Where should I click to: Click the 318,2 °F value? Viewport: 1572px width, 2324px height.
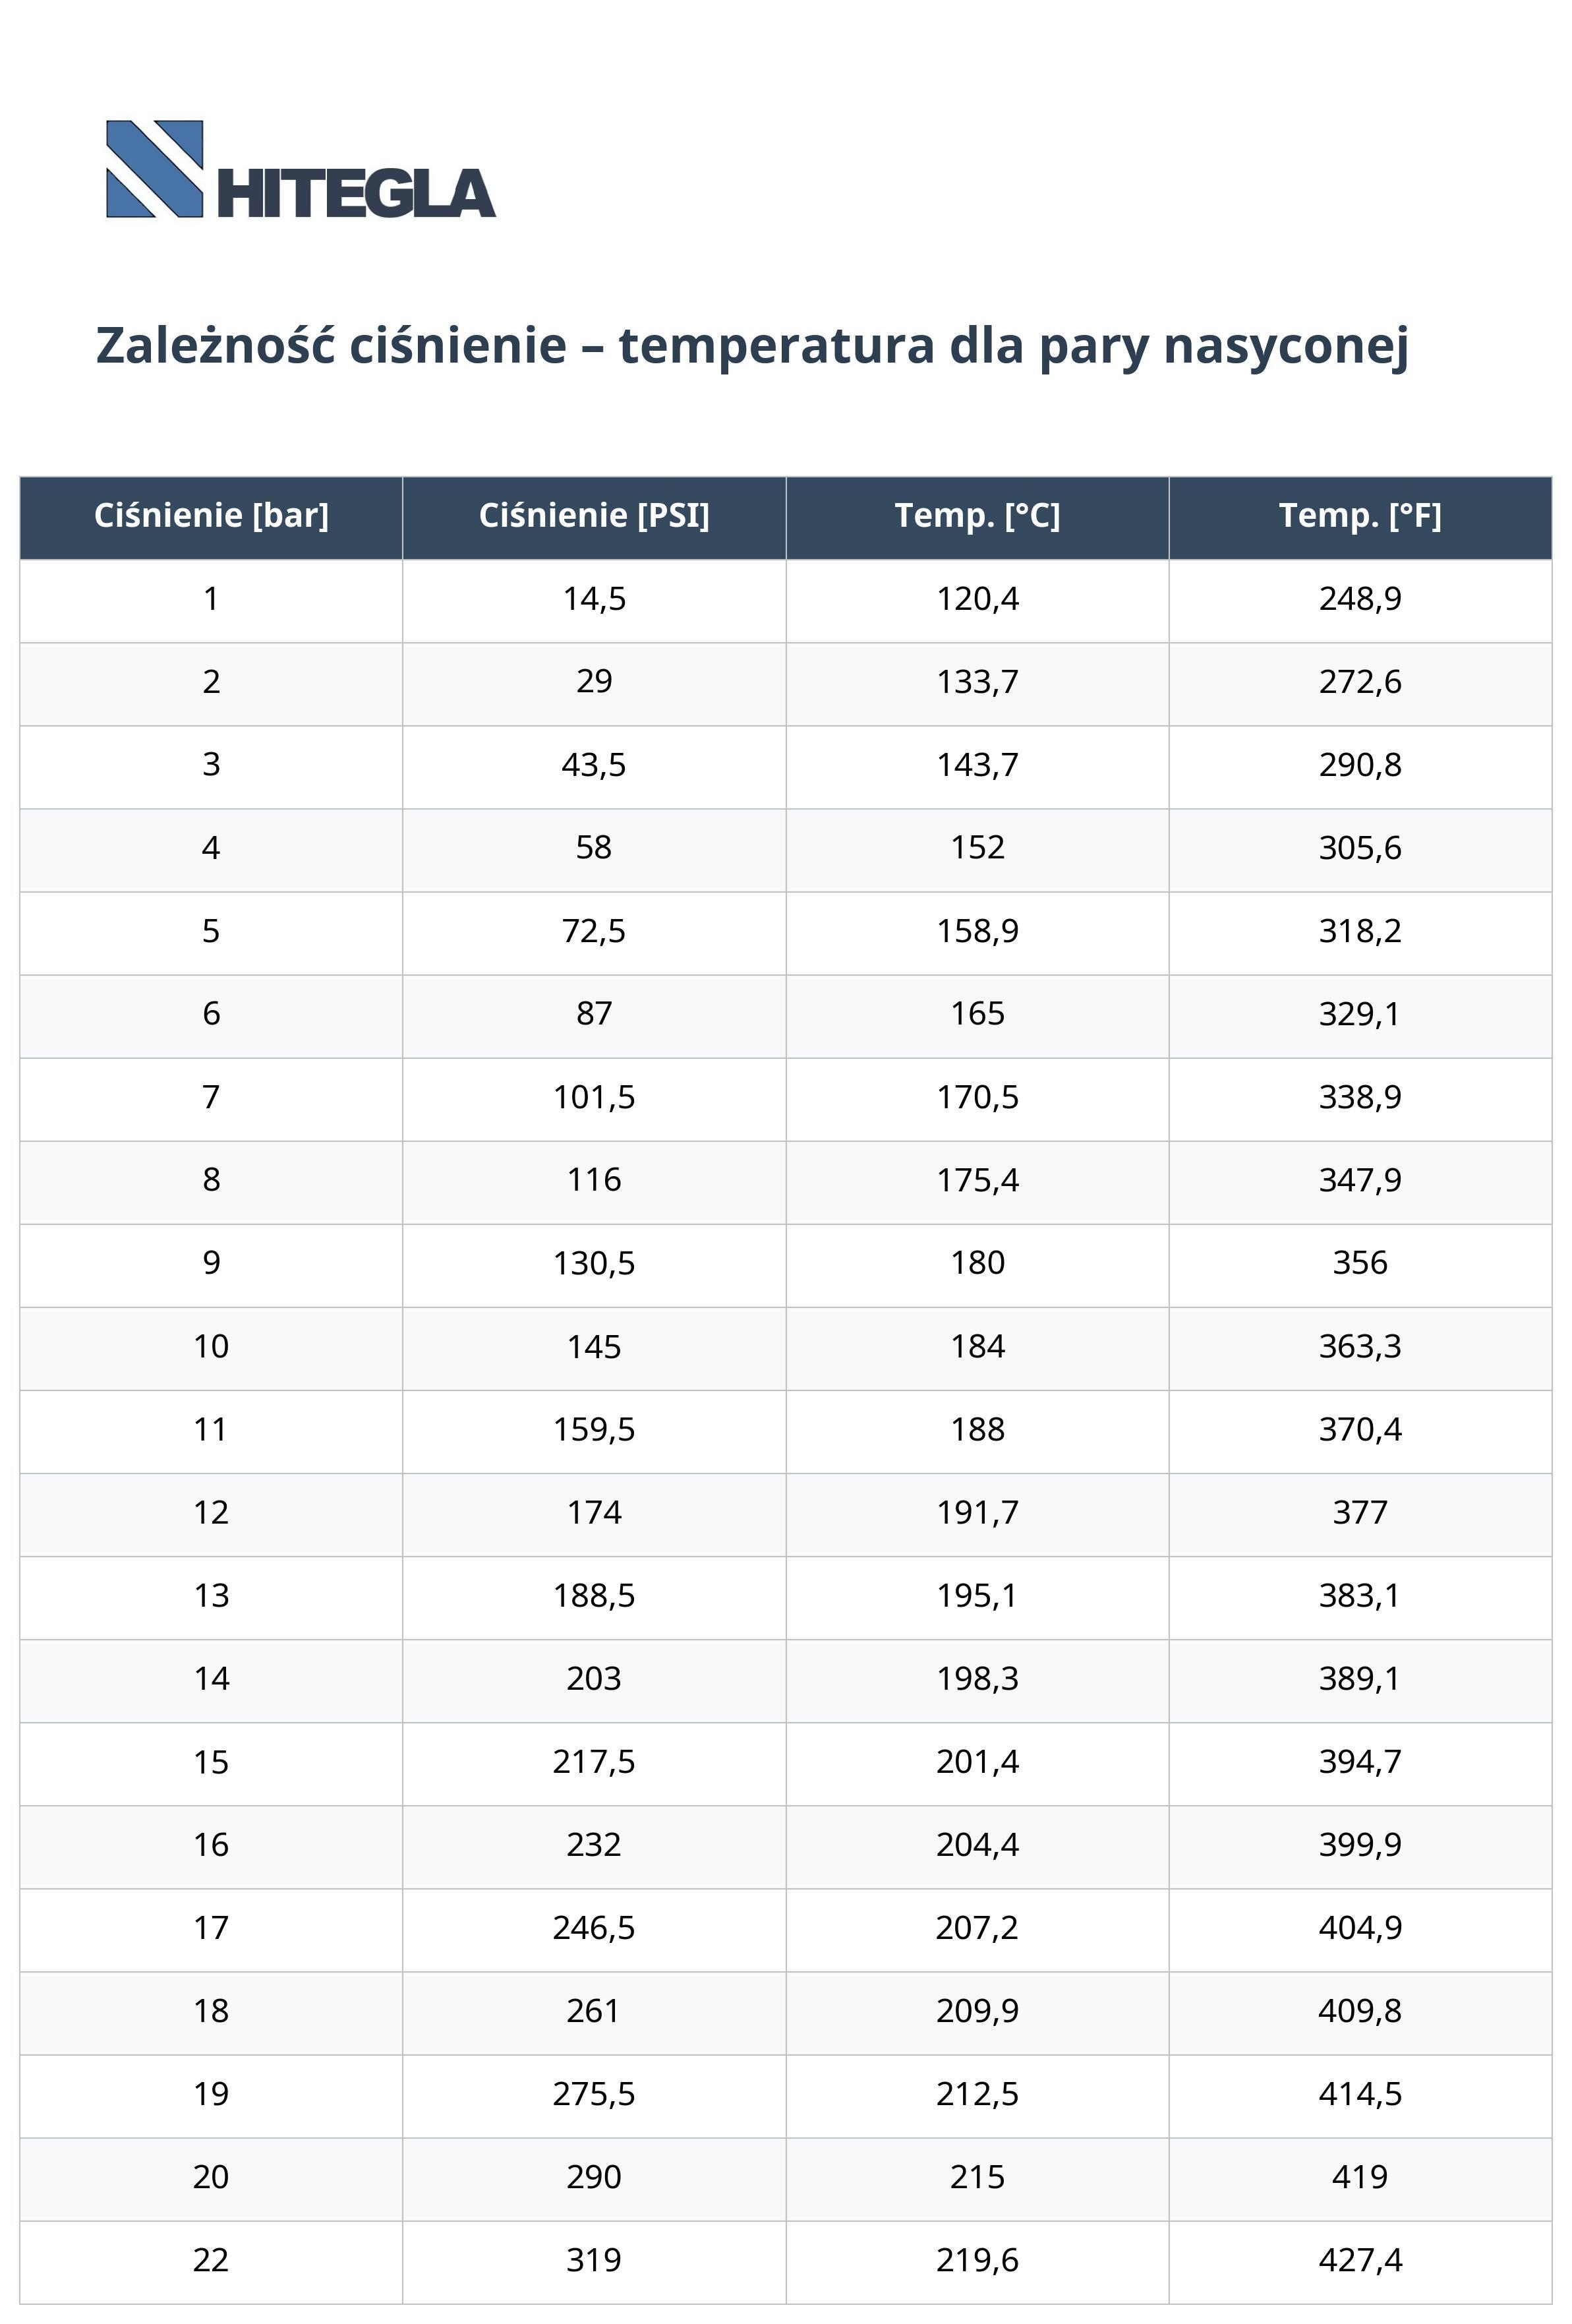click(x=1360, y=931)
